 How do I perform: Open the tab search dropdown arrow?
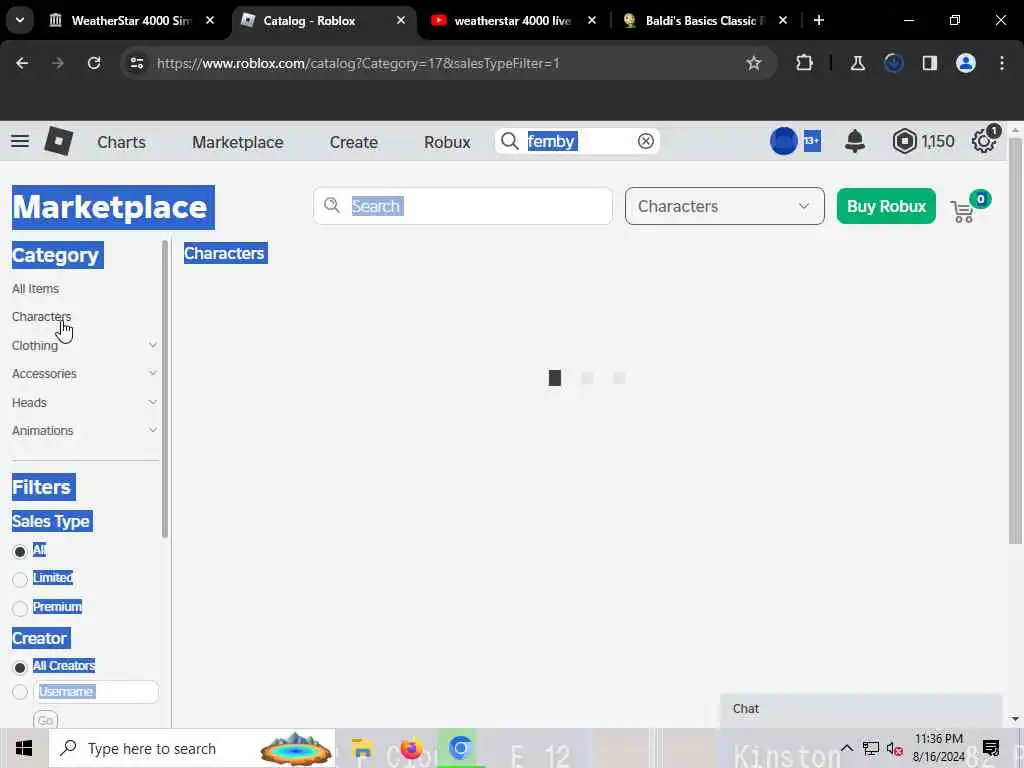pyautogui.click(x=20, y=20)
